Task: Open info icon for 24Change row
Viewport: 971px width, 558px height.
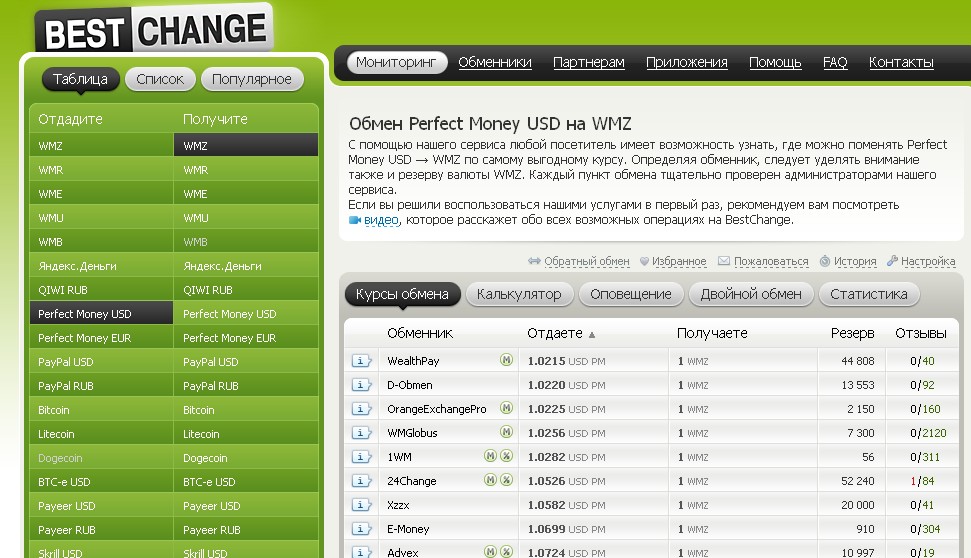Action: coord(361,481)
